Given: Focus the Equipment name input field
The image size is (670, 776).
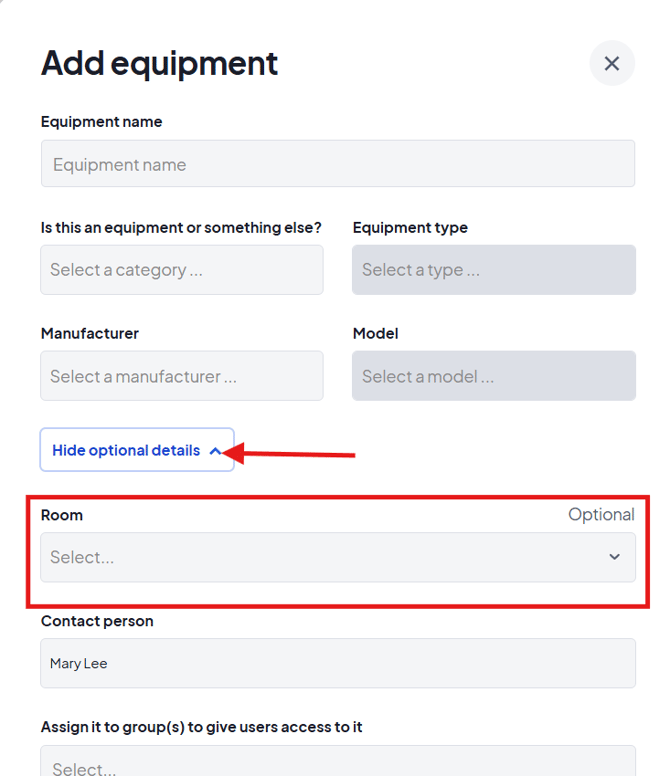Looking at the screenshot, I should click(x=337, y=164).
